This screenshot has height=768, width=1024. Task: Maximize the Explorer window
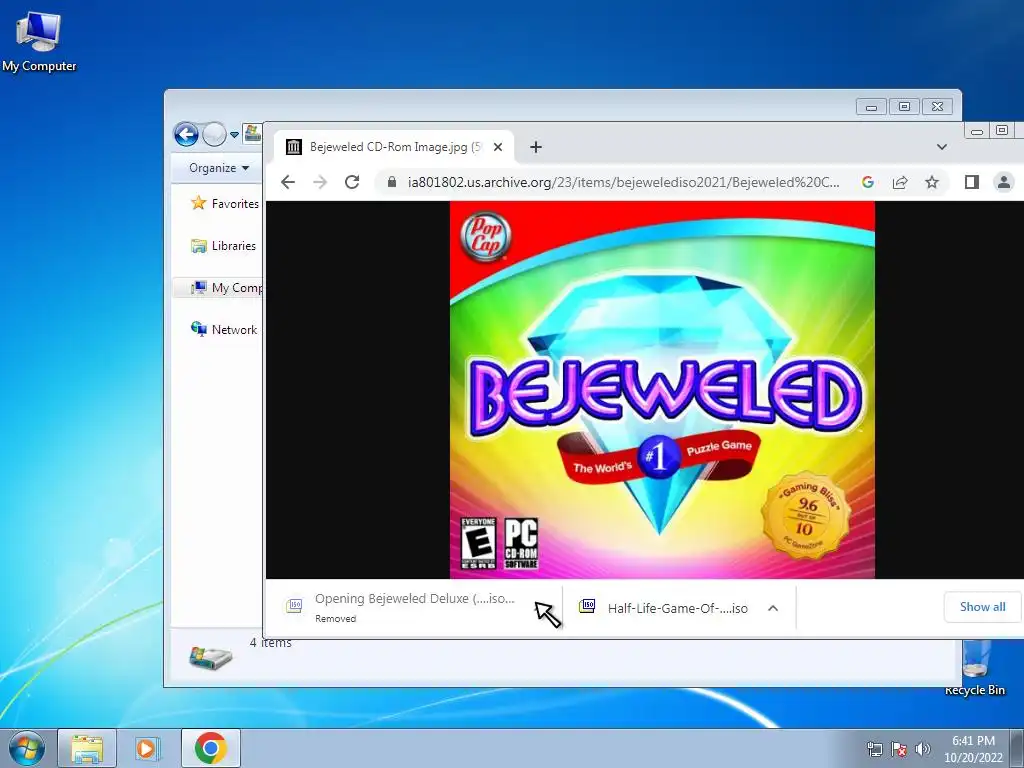904,106
